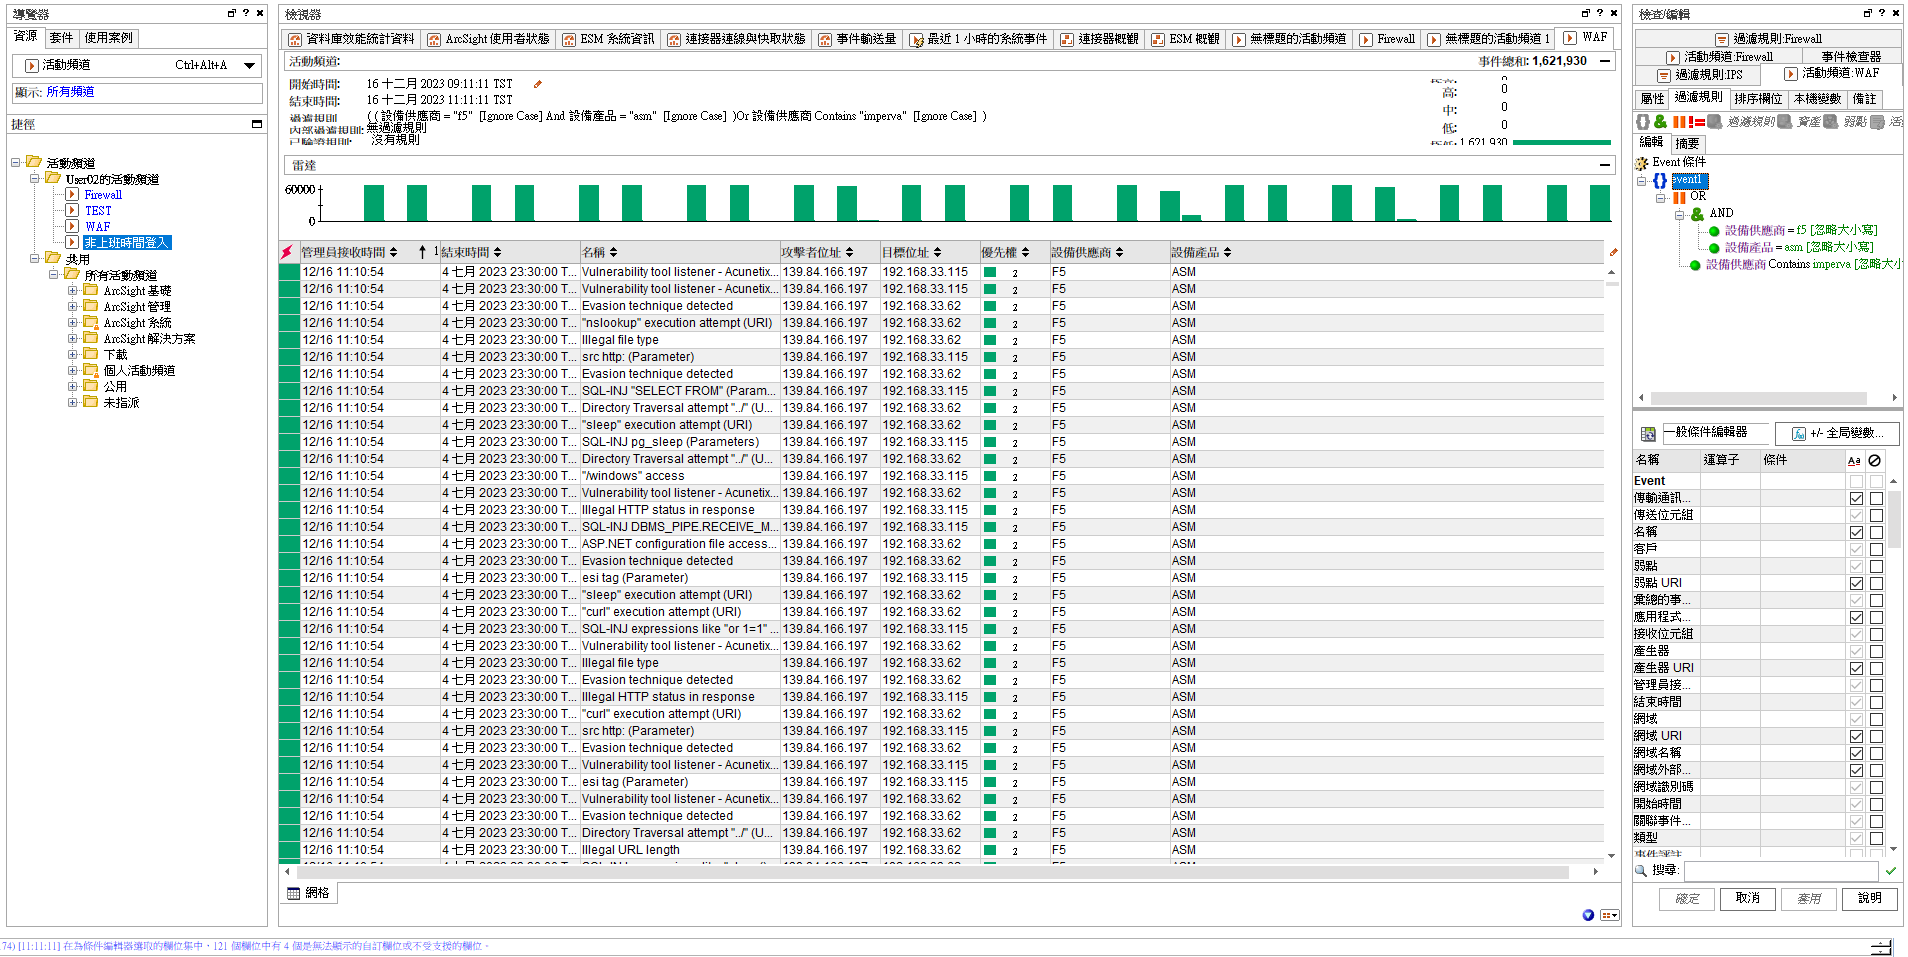Click the AND operator icon in filter toolbar
Screen dimensions: 1908x957
[1660, 122]
